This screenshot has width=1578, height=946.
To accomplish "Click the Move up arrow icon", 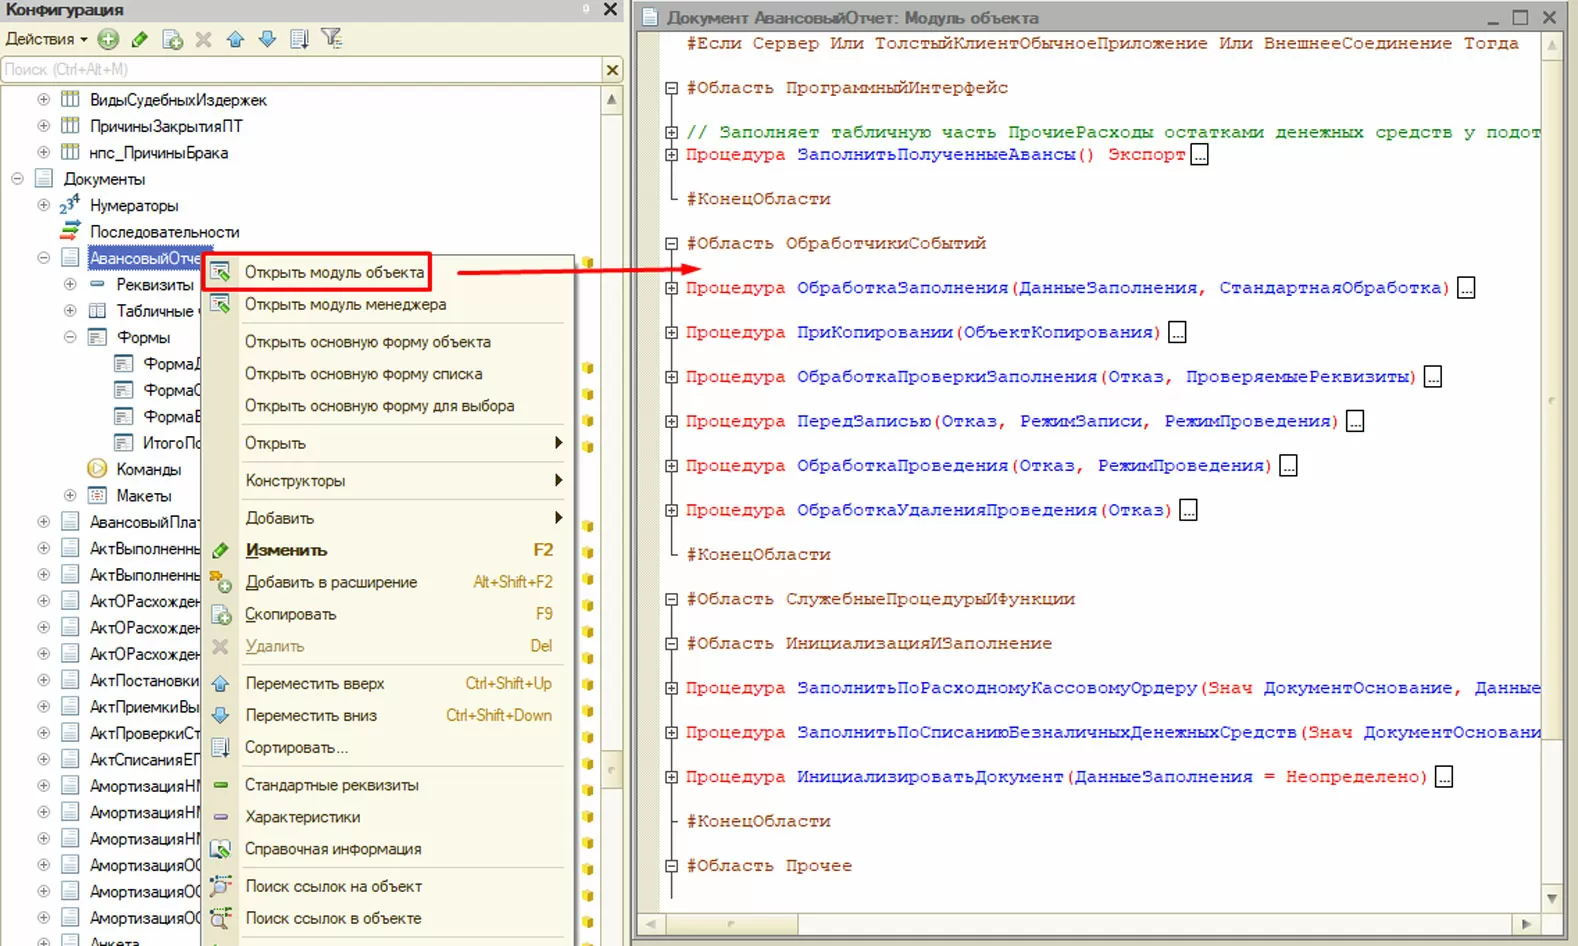I will (235, 39).
